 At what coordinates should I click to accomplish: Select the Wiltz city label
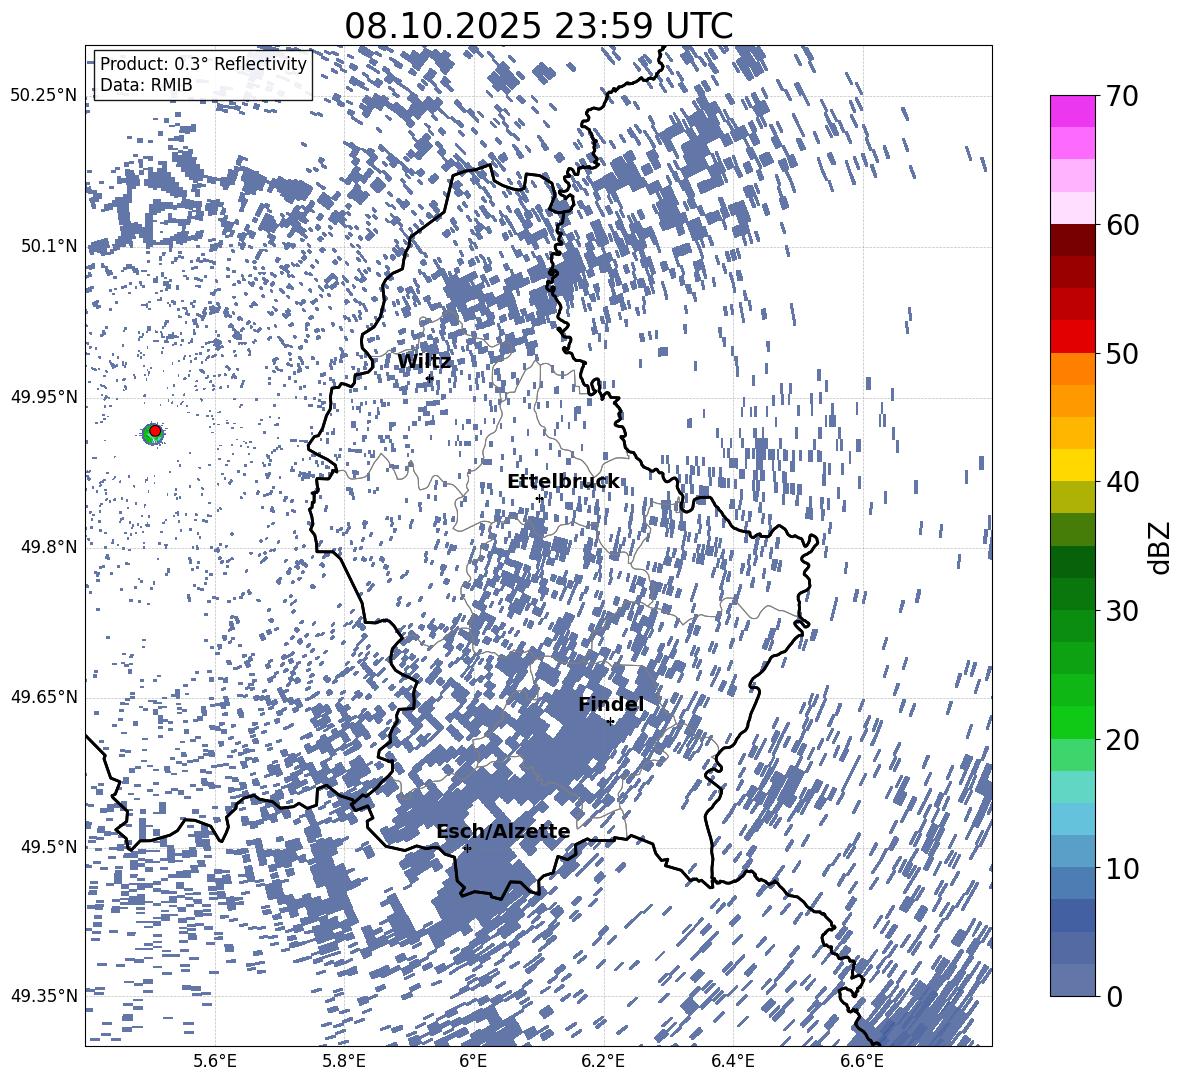[424, 362]
